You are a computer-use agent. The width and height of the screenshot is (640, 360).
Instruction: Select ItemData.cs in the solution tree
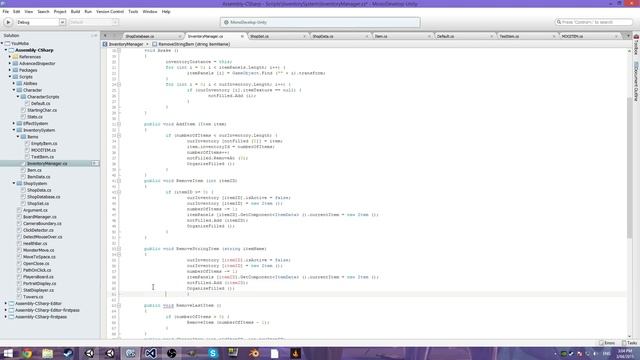[39, 177]
